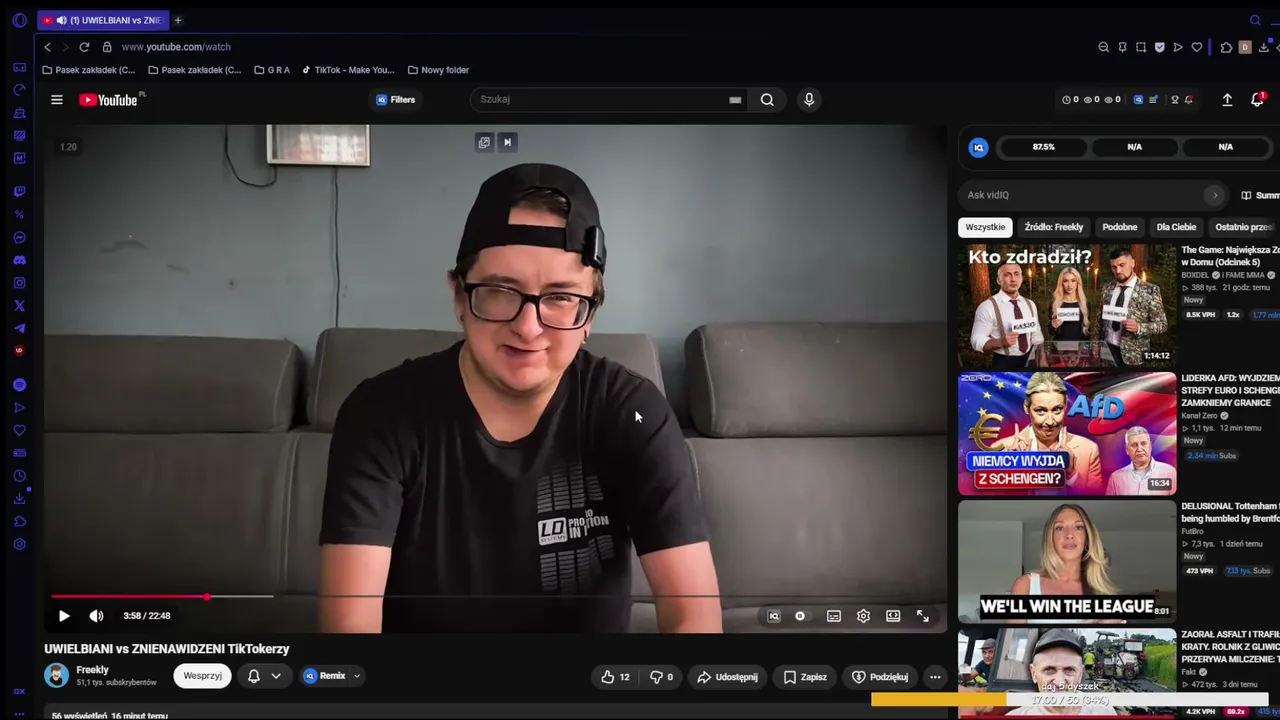Open Freekly channel avatar
Screen dimensions: 1280x720
pyautogui.click(x=57, y=676)
